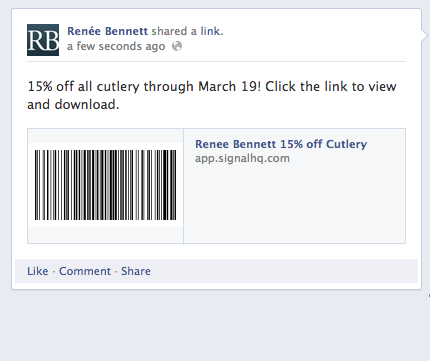Click "Click the link to view" sentence
Image resolution: width=430 pixels, height=361 pixels.
[x=331, y=87]
